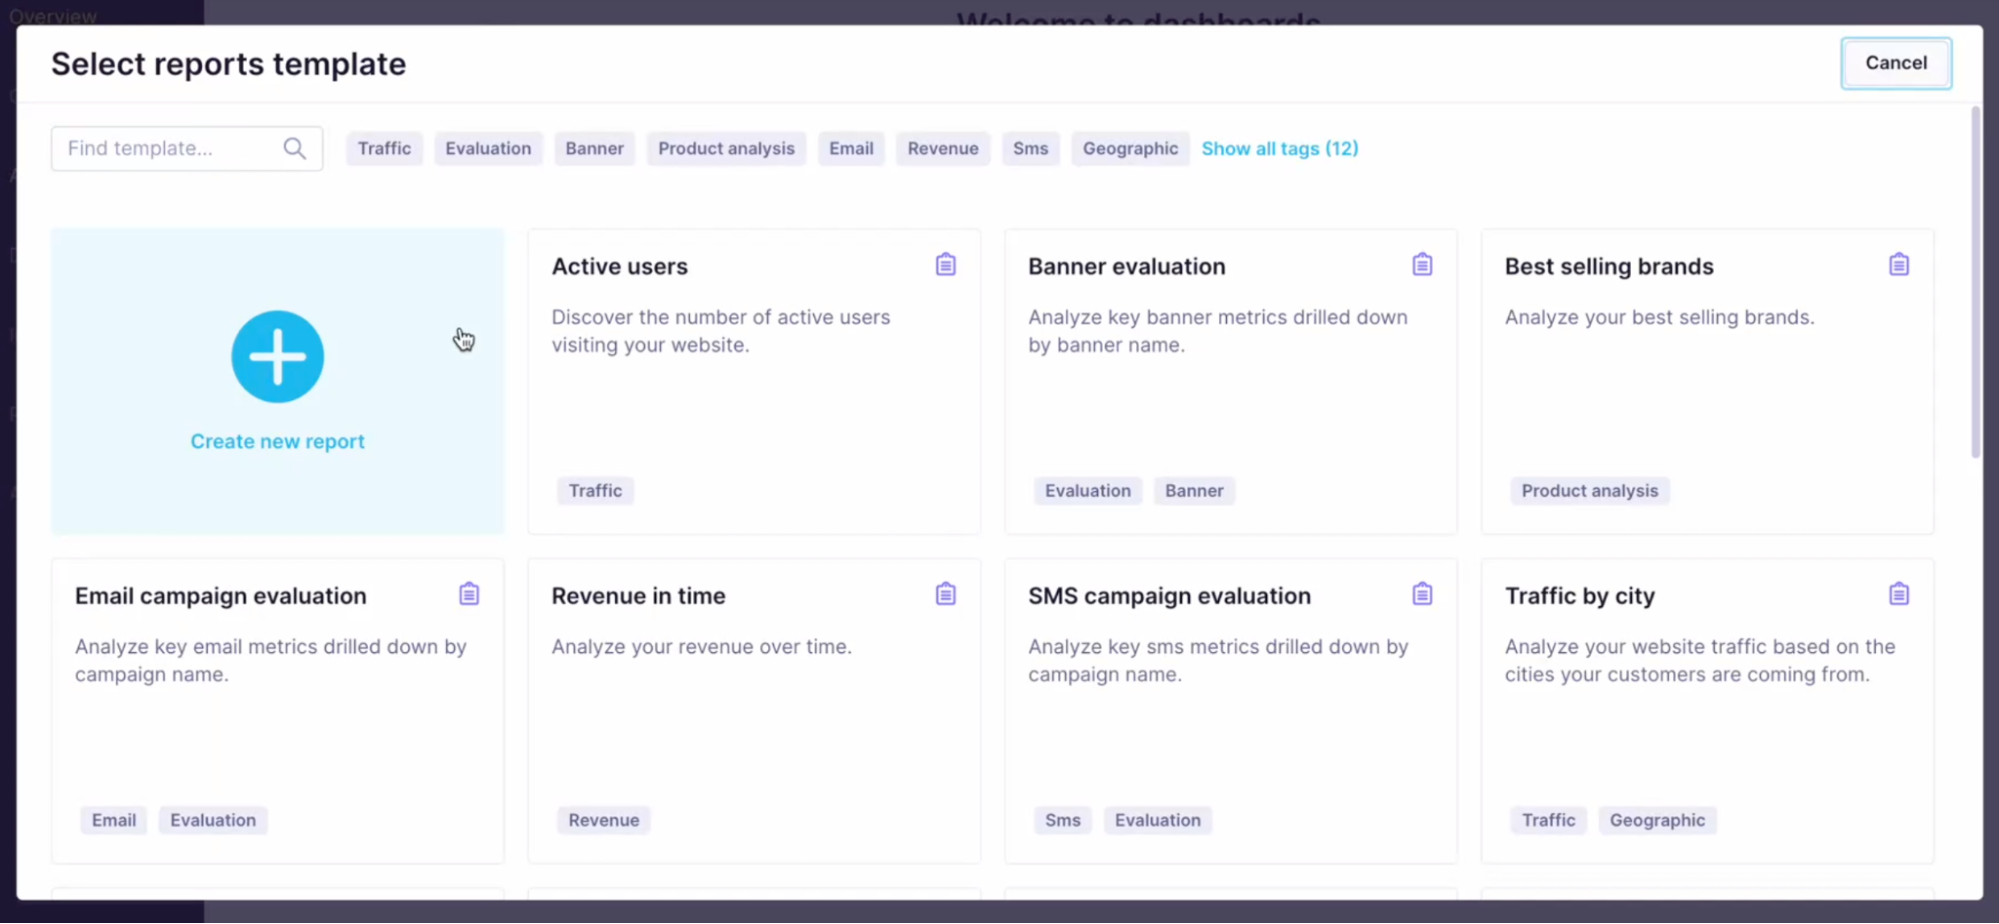
Task: Click the clipboard icon on Email campaign evaluation card
Action: point(469,594)
